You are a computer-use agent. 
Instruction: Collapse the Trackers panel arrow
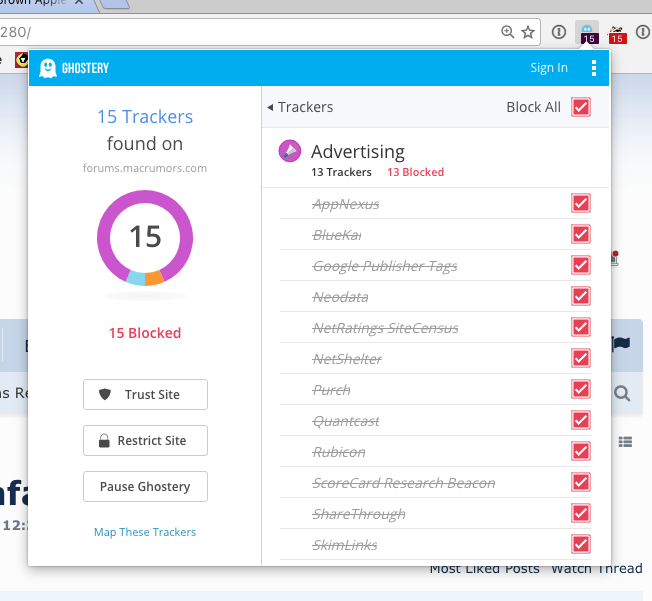tap(270, 107)
